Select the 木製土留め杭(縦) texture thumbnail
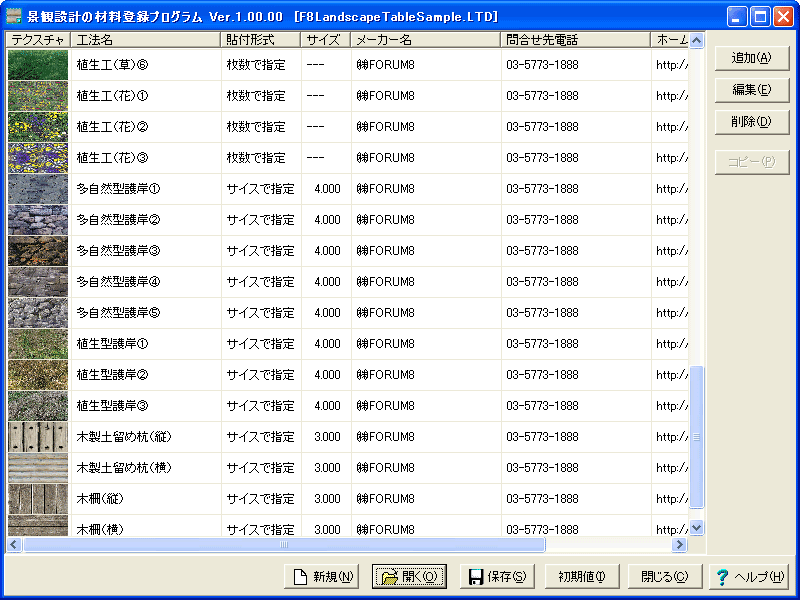 tap(38, 437)
